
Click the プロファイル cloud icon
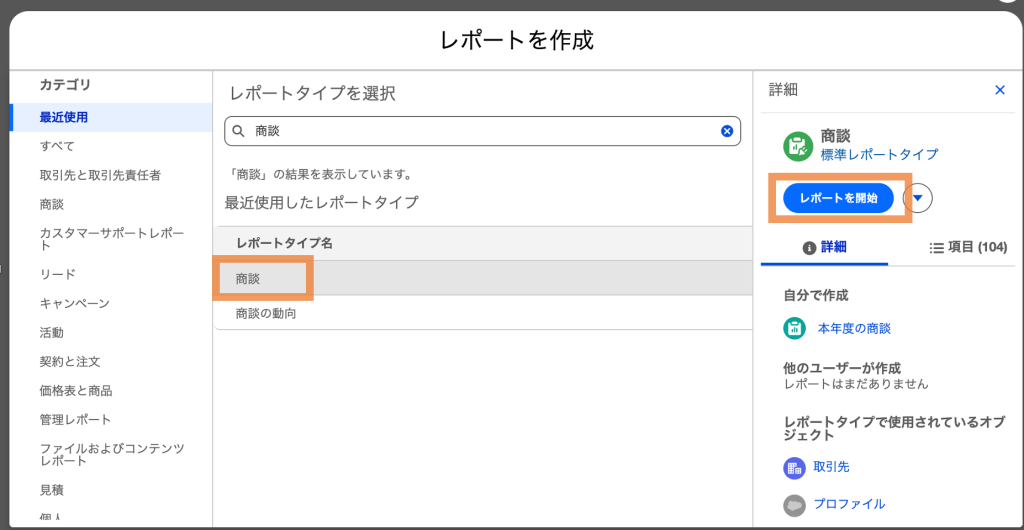pyautogui.click(x=795, y=505)
